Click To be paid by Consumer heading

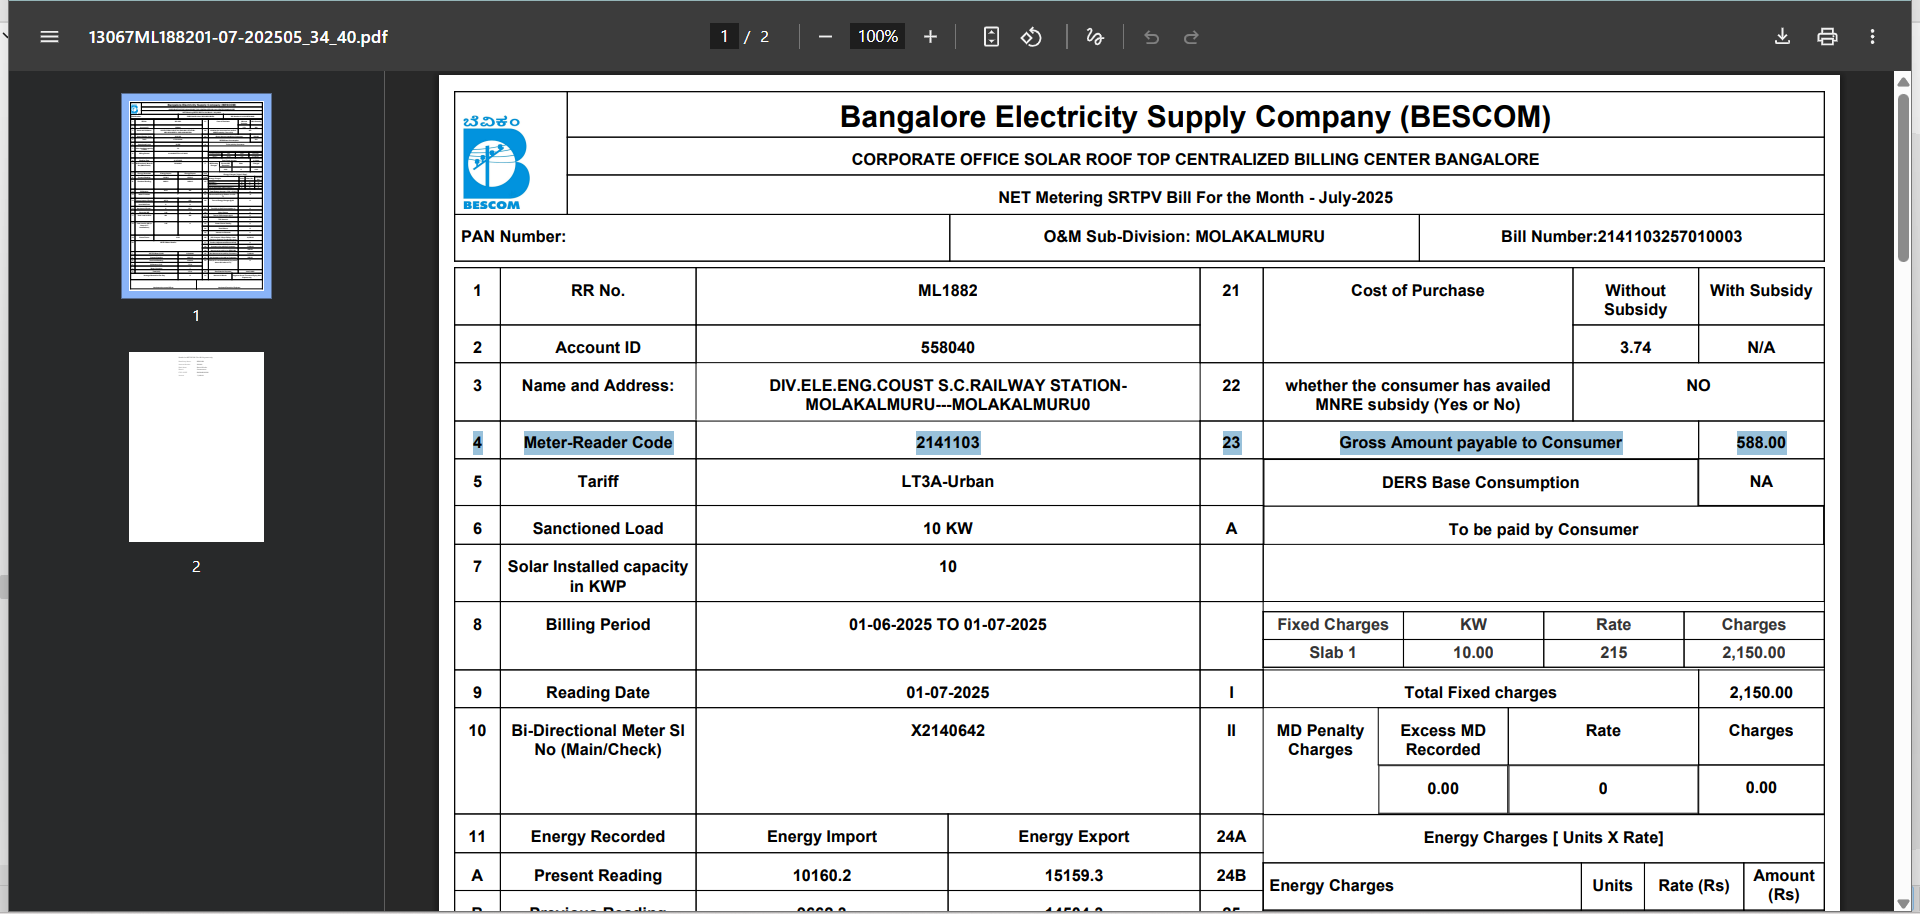[x=1543, y=530]
